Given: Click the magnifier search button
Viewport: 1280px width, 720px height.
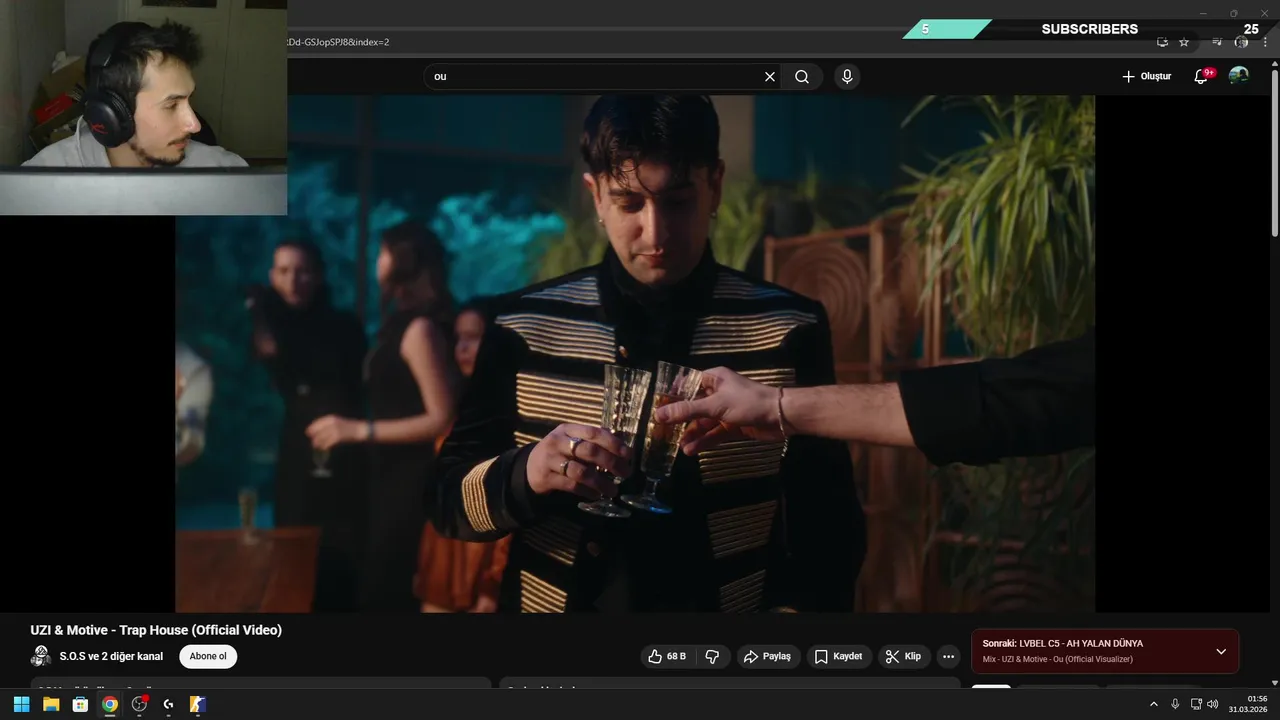Looking at the screenshot, I should 802,77.
